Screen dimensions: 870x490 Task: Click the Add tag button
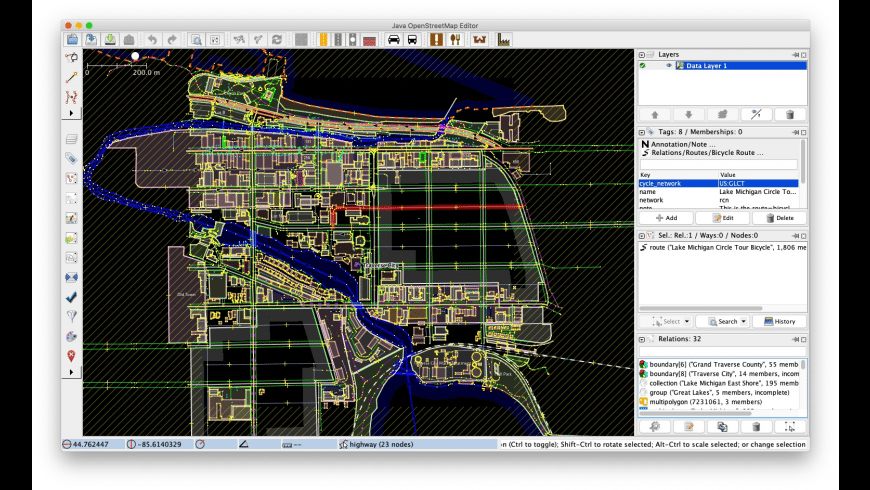(666, 217)
